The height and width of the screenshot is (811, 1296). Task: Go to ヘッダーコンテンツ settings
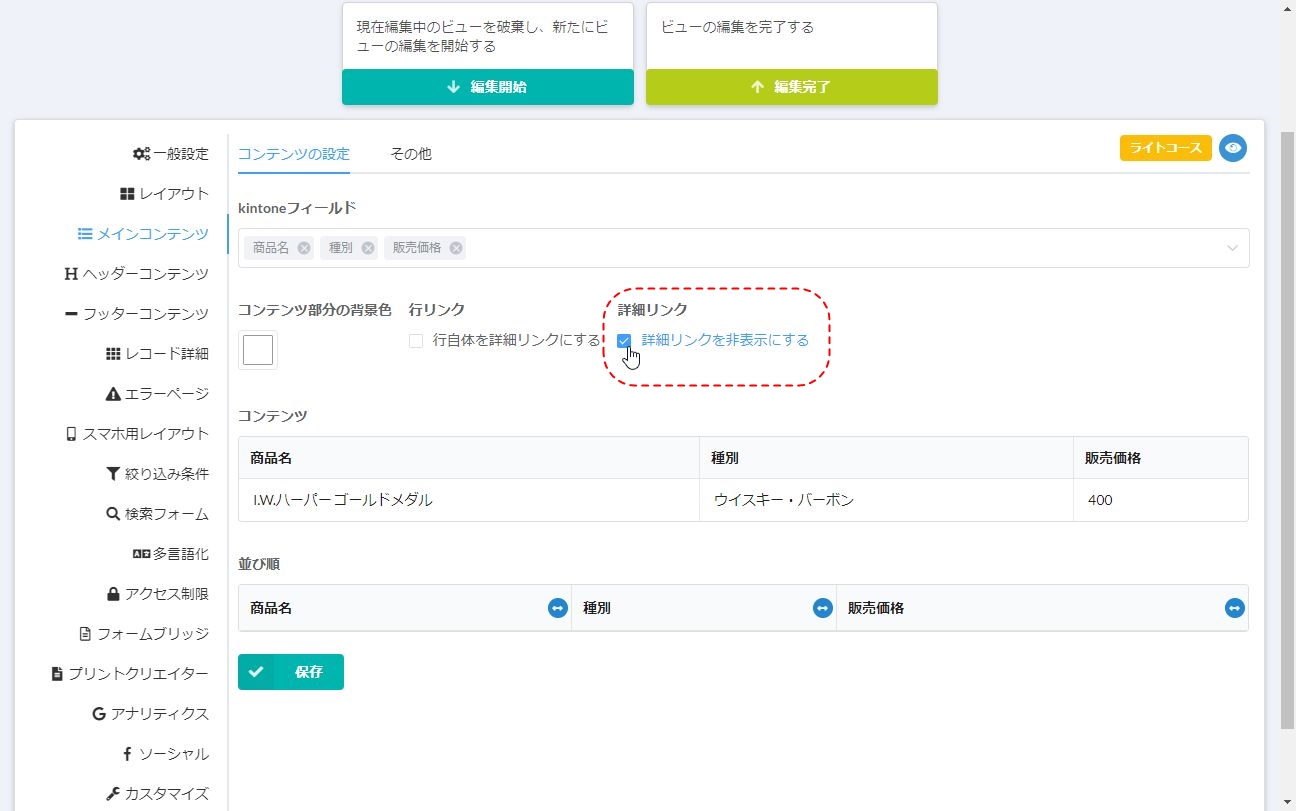136,274
